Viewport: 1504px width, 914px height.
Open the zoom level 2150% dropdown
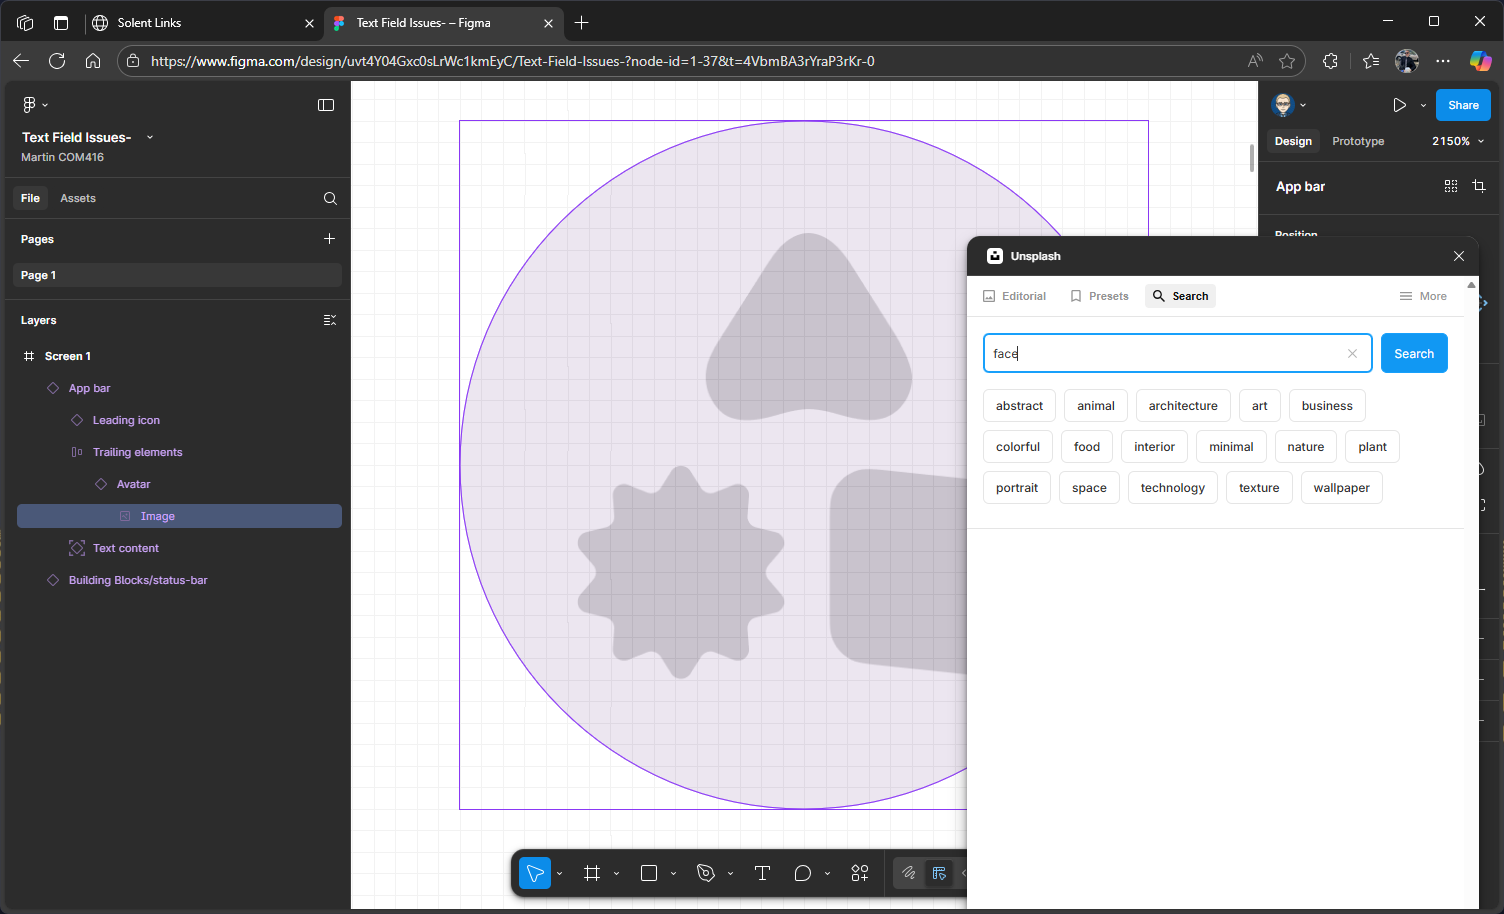[1457, 141]
